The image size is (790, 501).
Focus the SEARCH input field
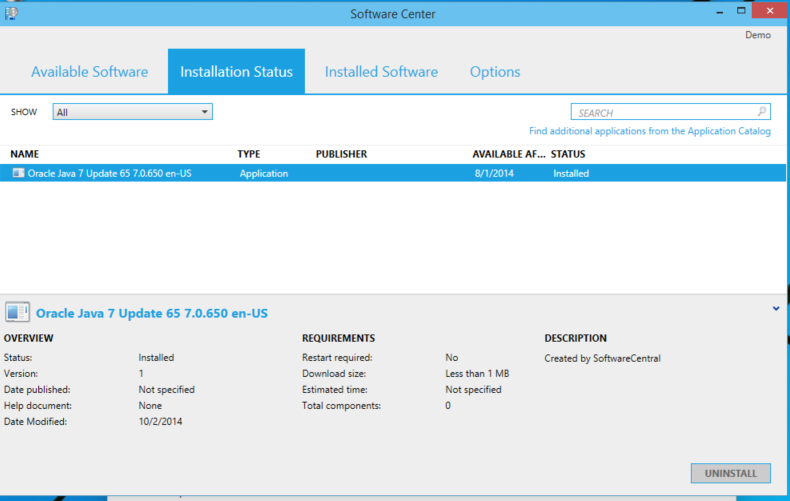(x=660, y=113)
